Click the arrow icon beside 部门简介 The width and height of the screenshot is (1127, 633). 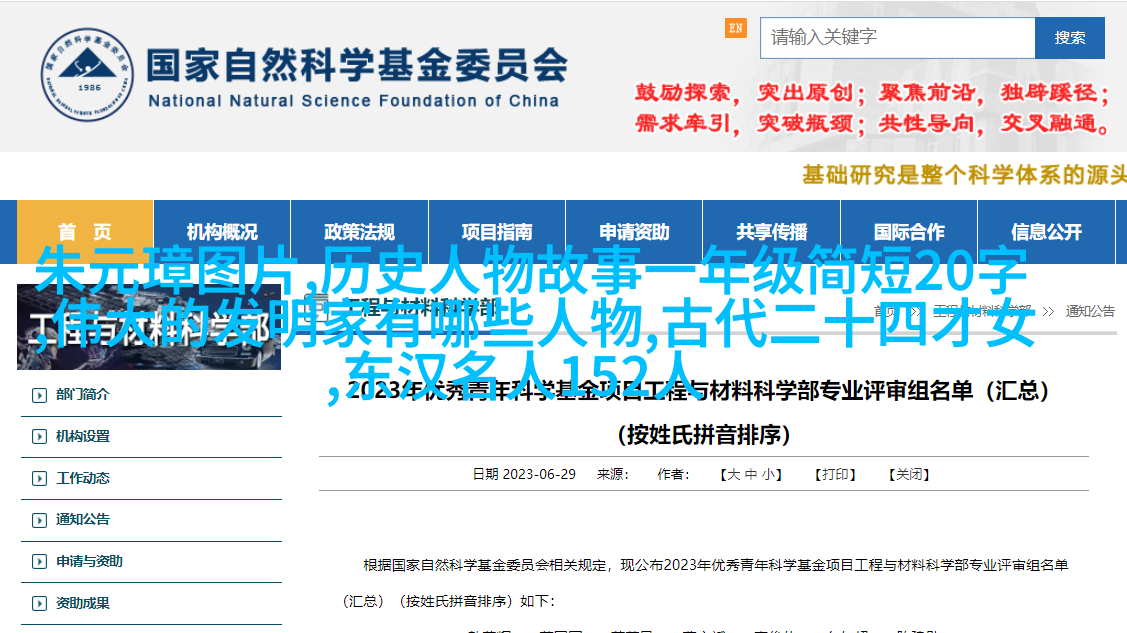[x=40, y=395]
